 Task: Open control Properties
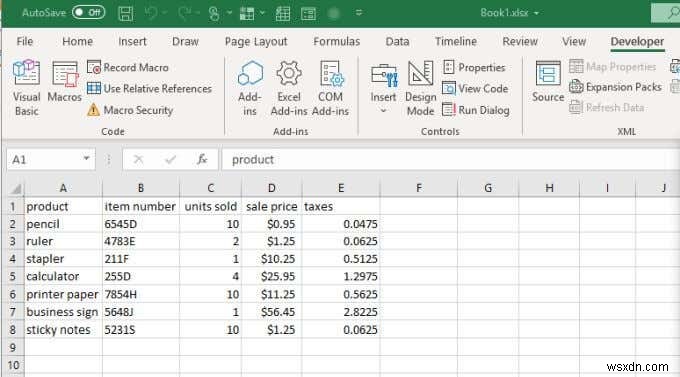(474, 67)
